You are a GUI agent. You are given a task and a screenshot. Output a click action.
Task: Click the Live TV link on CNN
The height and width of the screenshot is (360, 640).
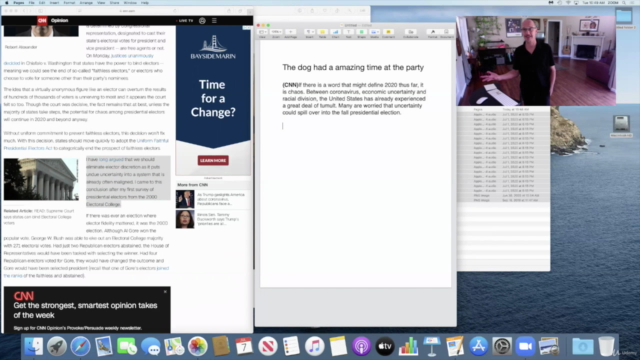[x=185, y=20]
